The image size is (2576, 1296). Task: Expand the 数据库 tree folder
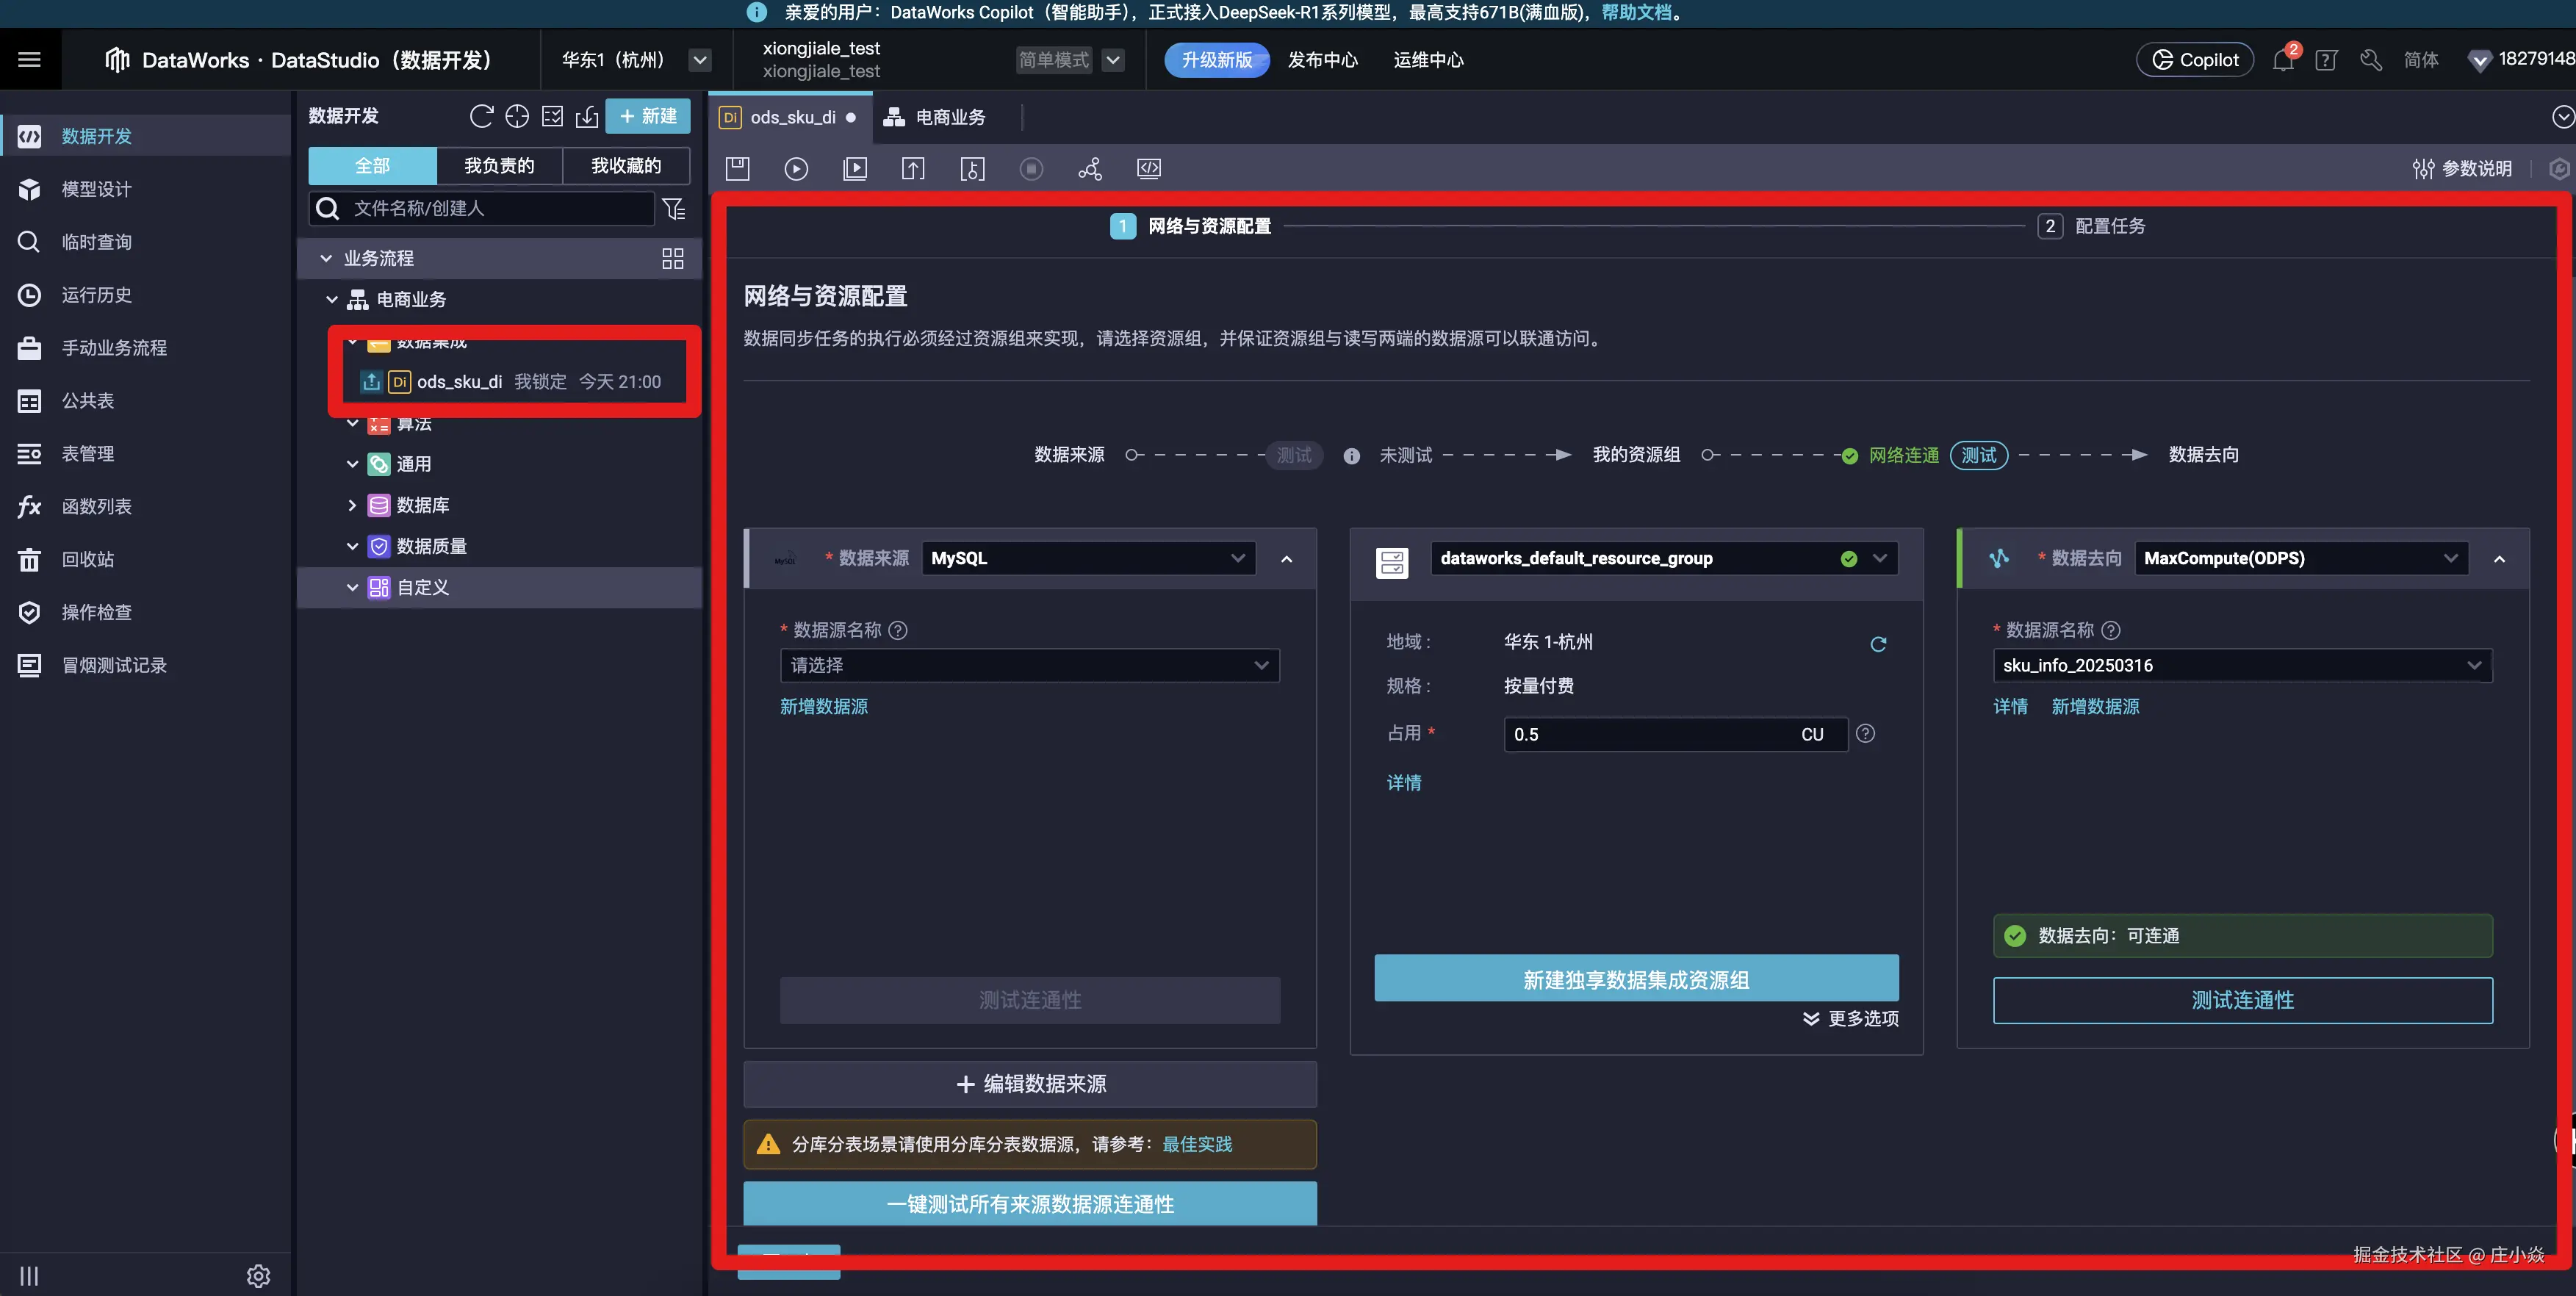352,505
